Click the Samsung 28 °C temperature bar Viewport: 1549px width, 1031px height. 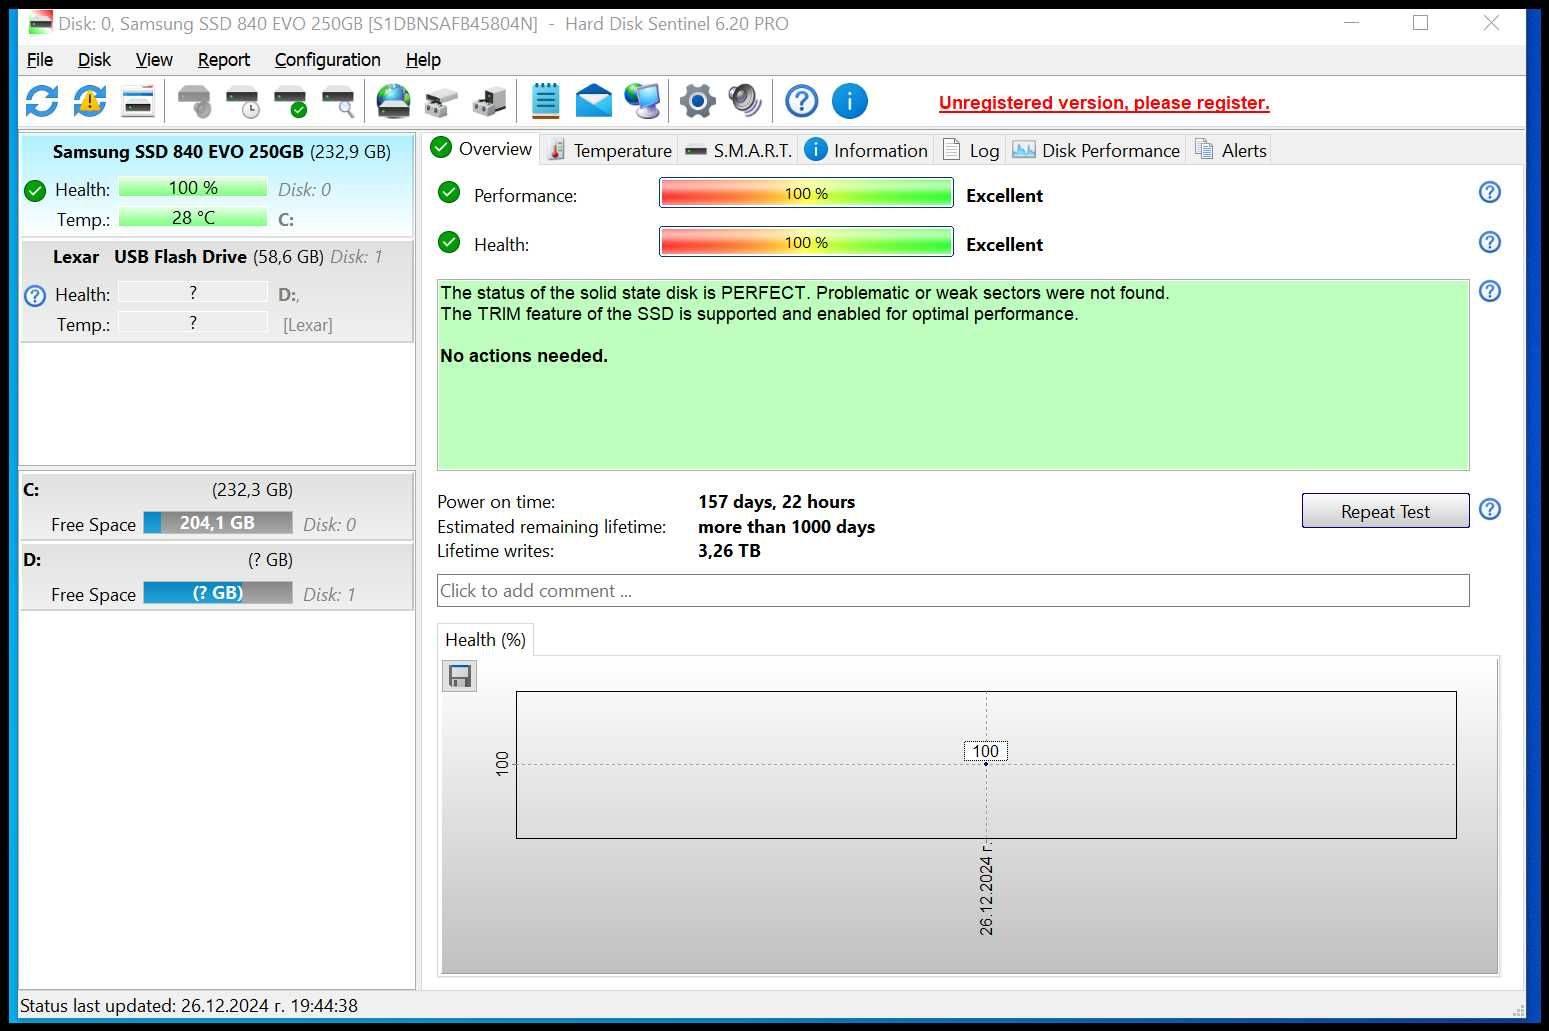coord(193,218)
